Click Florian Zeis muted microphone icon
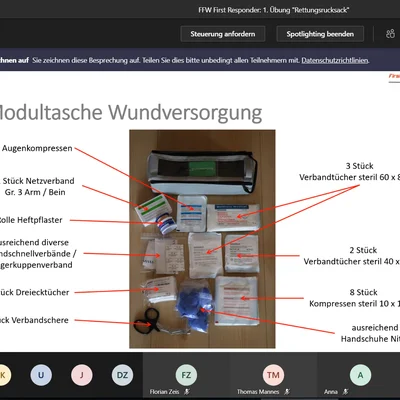 (x=187, y=392)
